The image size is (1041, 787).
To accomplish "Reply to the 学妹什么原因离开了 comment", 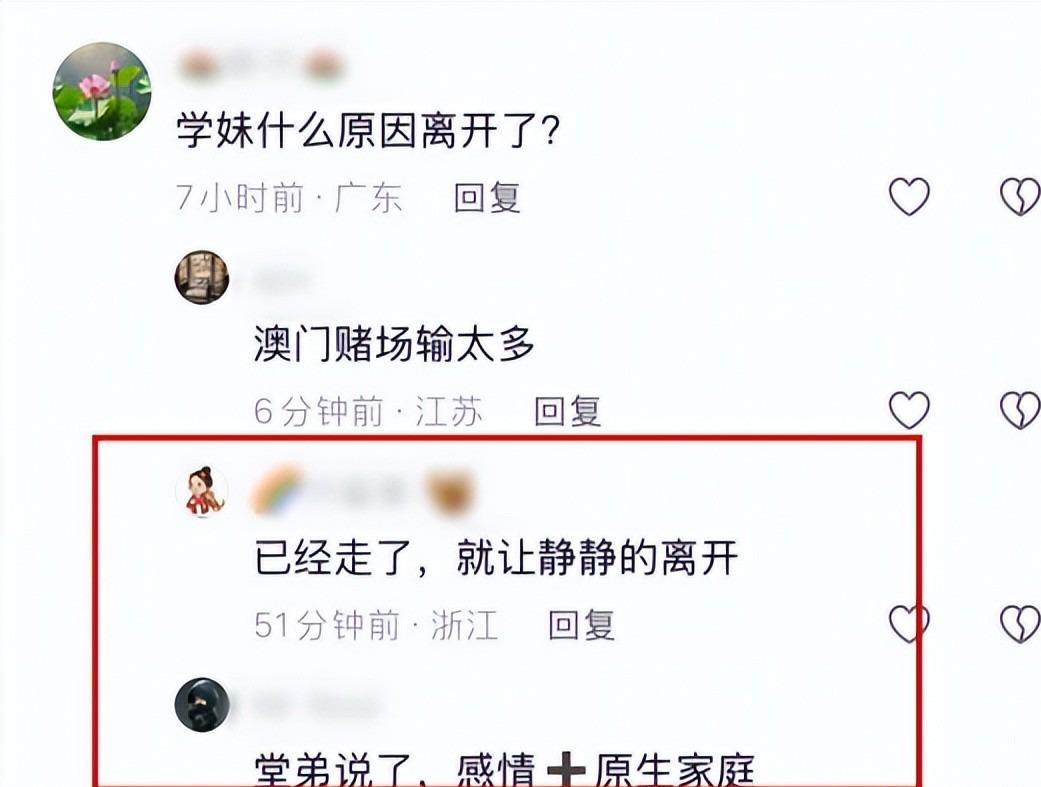I will 487,198.
